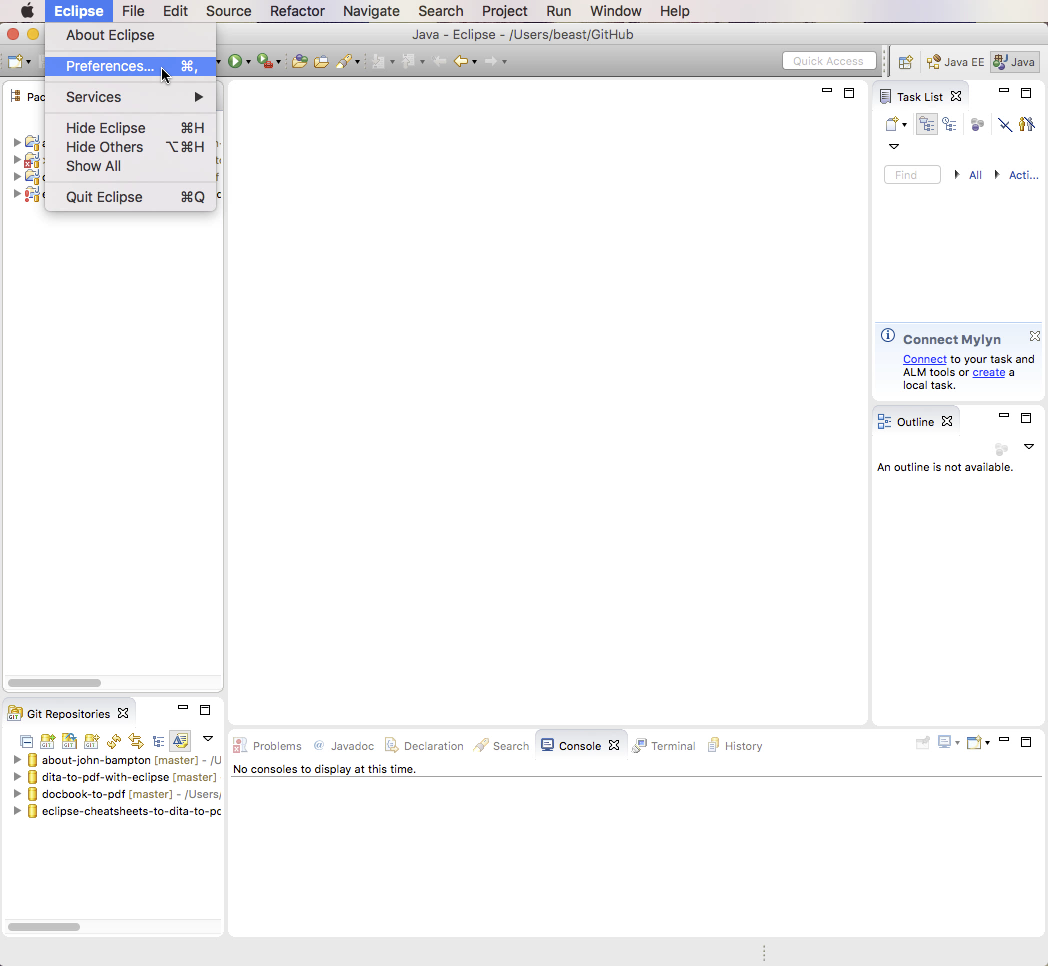Click the Open Task folder icon in toolbar
The image size is (1048, 966).
(x=321, y=62)
